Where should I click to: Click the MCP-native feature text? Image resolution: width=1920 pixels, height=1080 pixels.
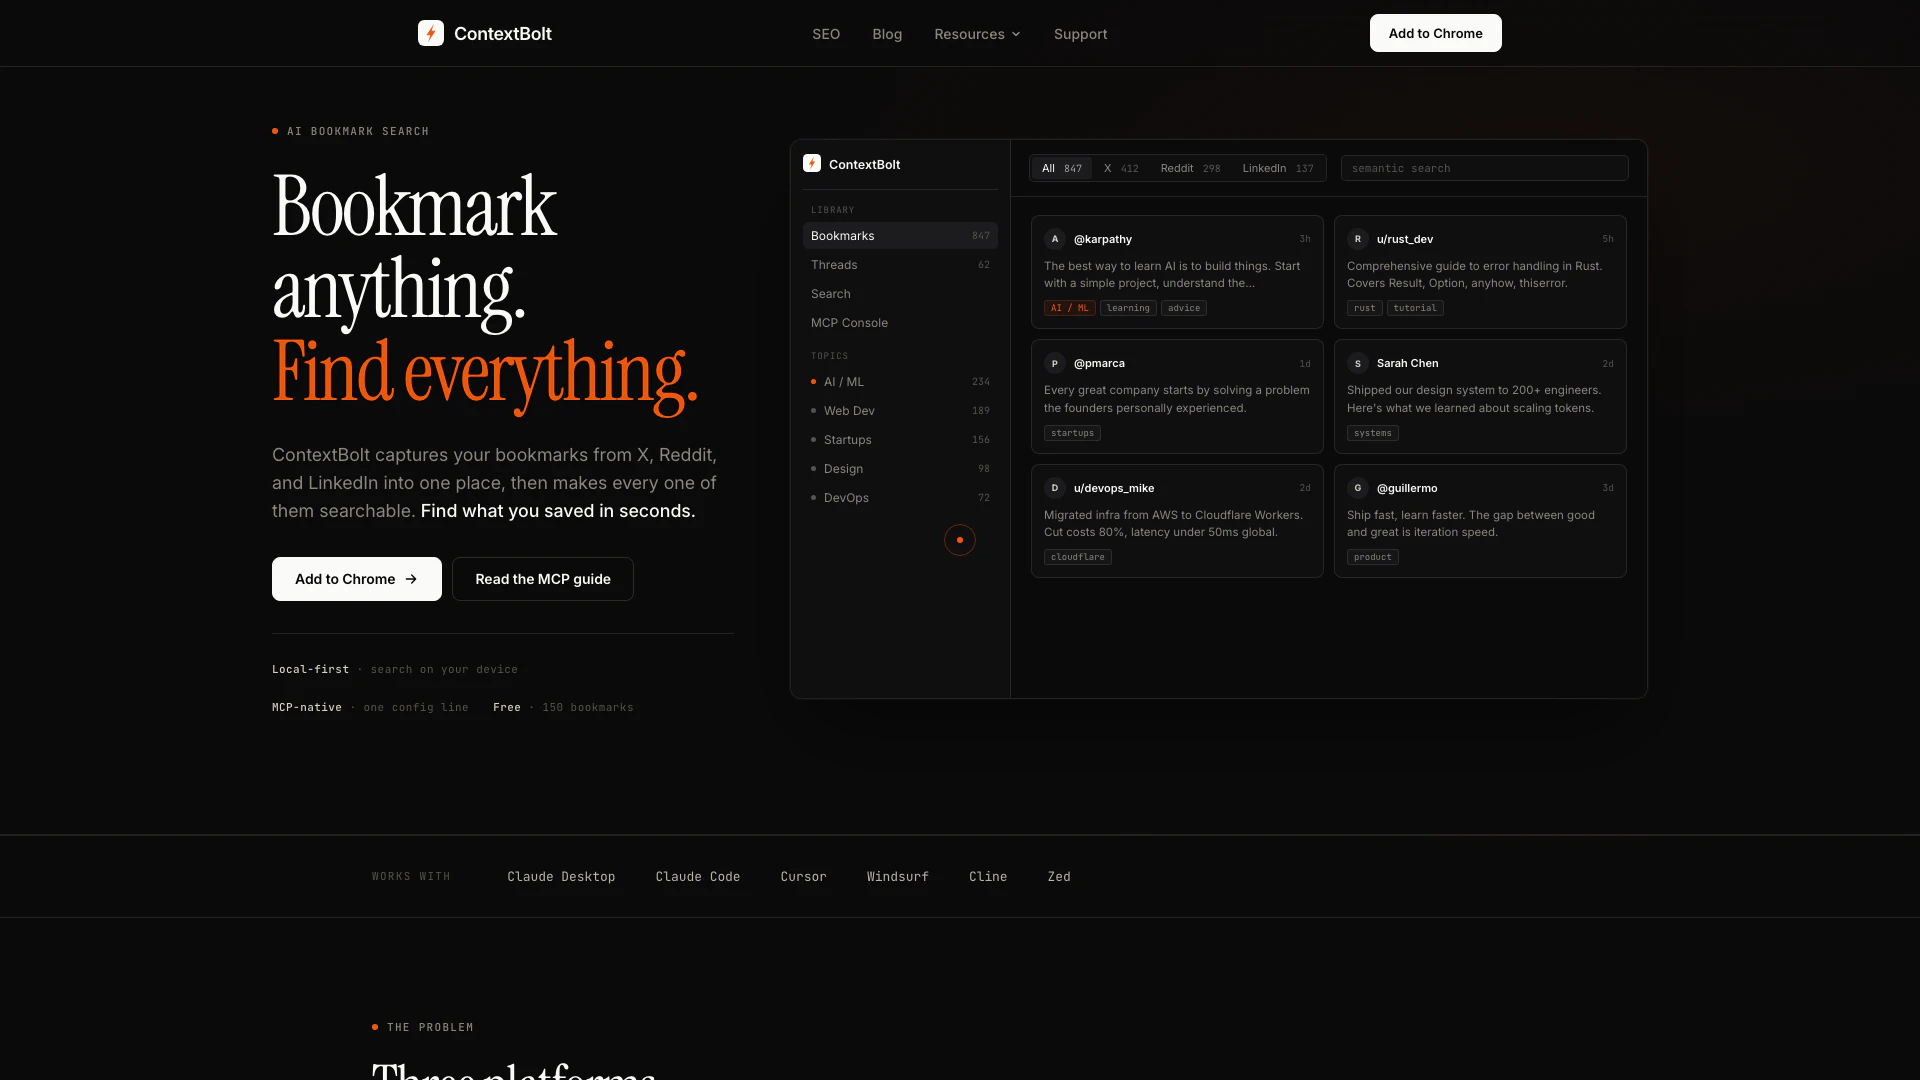click(x=370, y=707)
